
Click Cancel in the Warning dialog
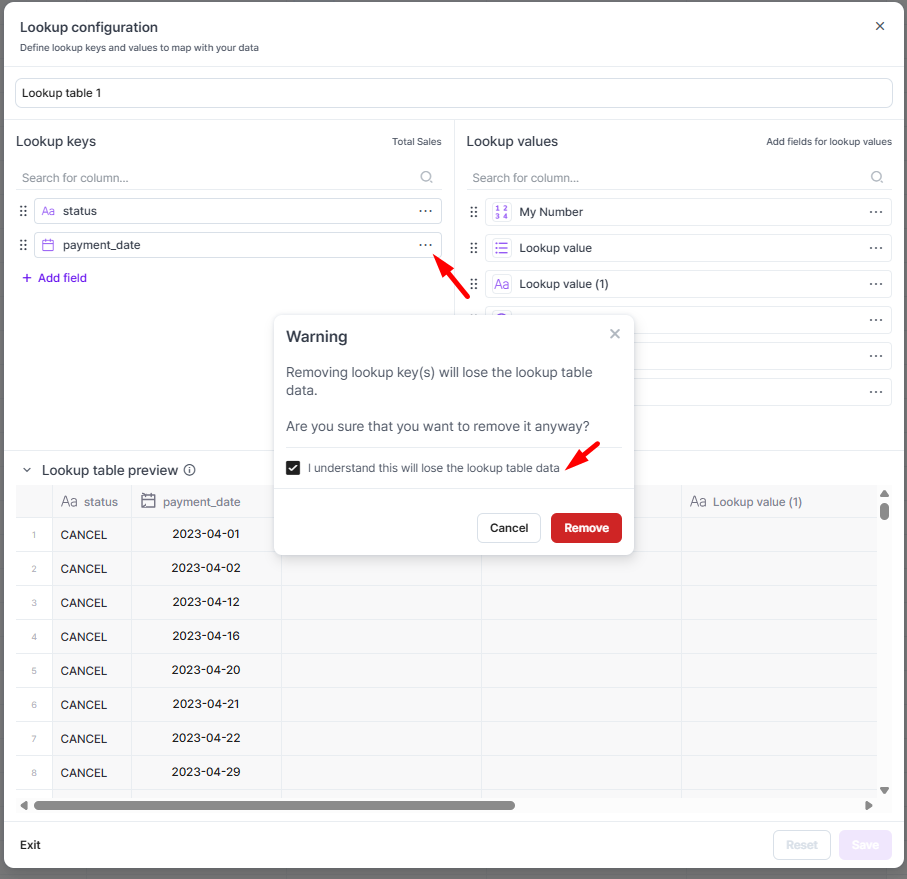coord(509,528)
